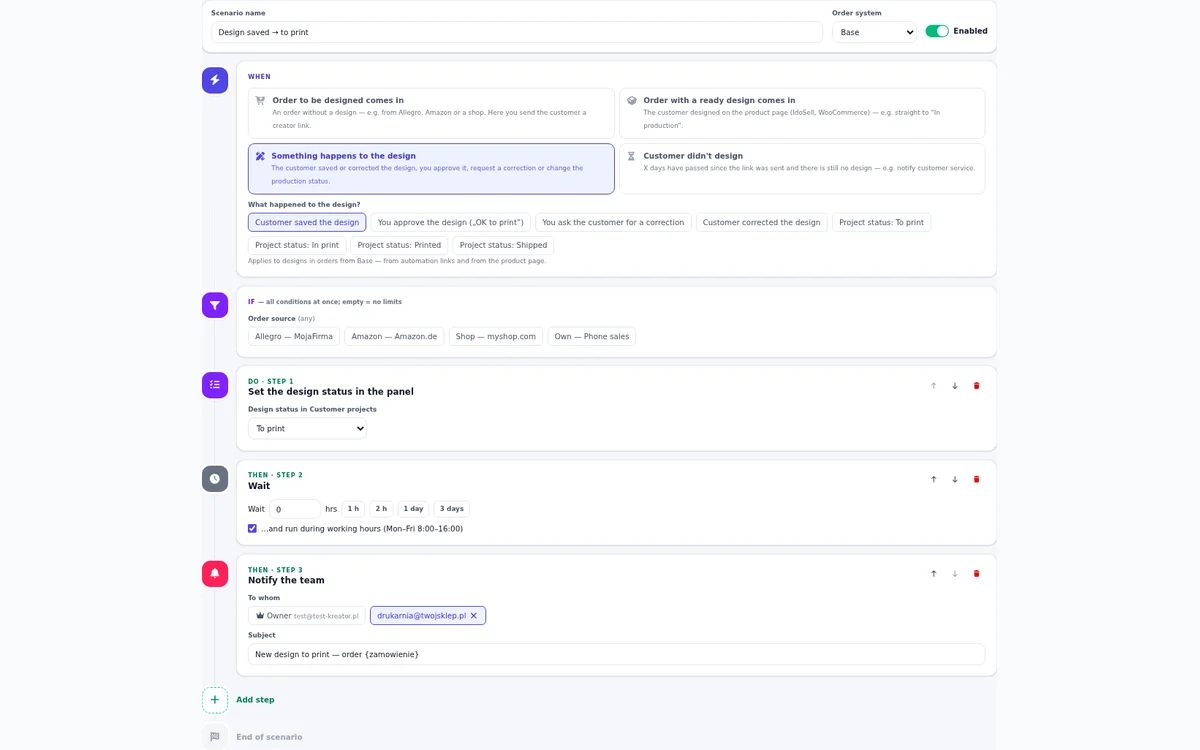Toggle run during working hours checkbox
The height and width of the screenshot is (750, 1200).
coord(252,529)
